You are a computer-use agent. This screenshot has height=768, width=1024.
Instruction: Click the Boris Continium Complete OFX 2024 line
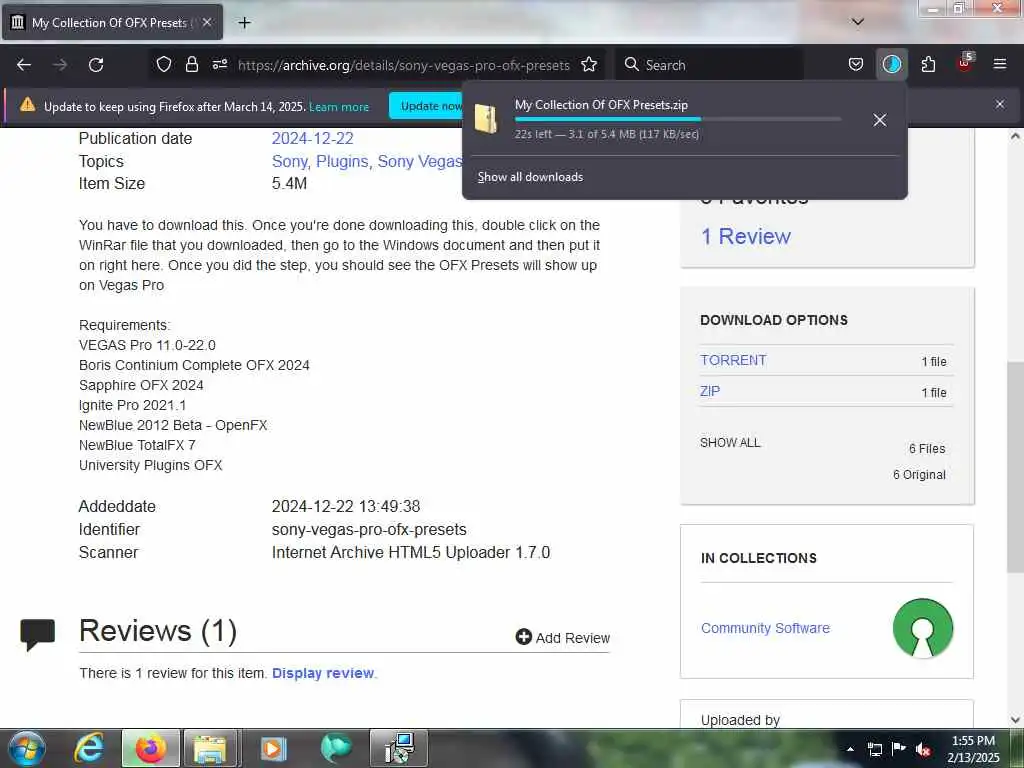tap(194, 365)
